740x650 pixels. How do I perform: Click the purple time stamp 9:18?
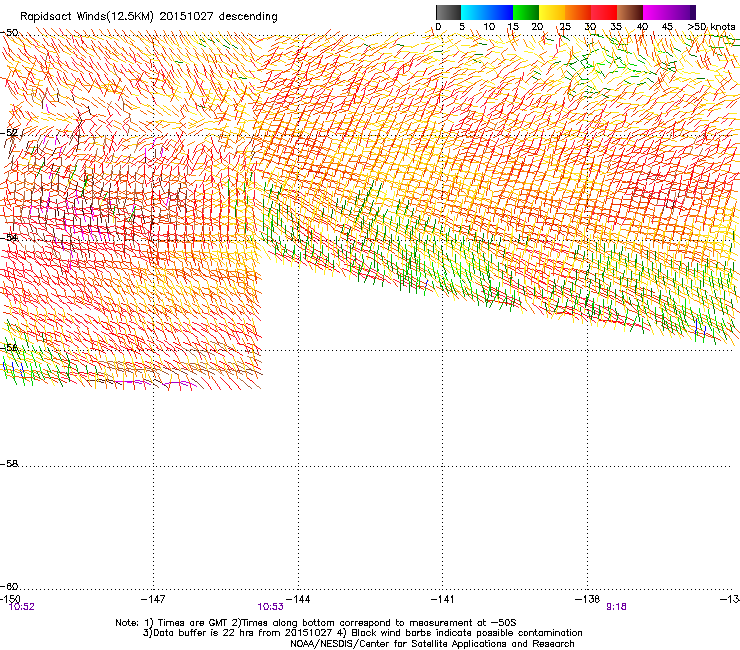click(616, 607)
